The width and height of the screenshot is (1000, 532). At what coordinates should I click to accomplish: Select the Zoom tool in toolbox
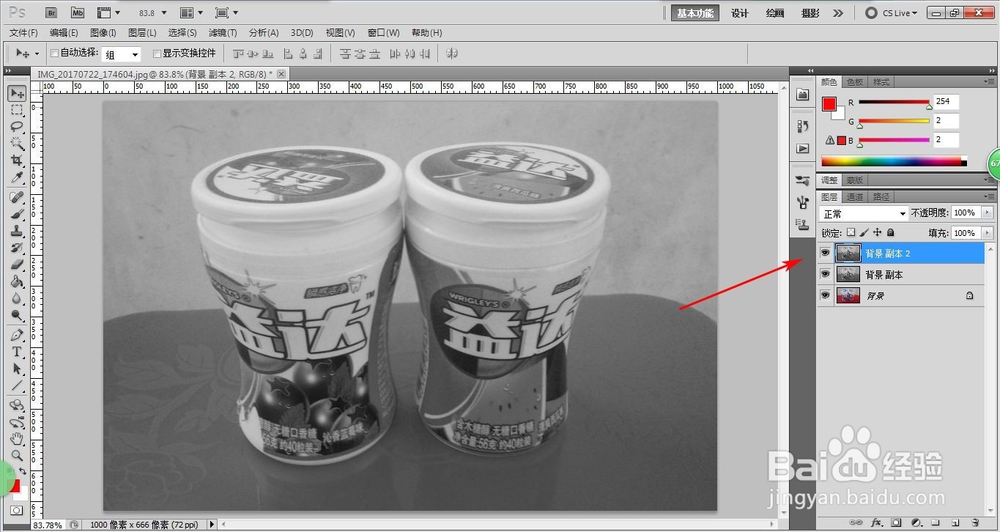pyautogui.click(x=17, y=455)
